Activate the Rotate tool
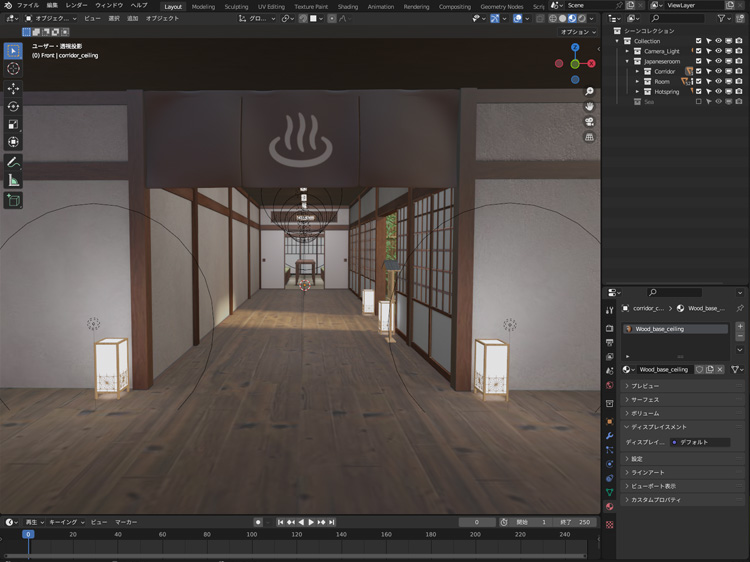 [x=13, y=106]
